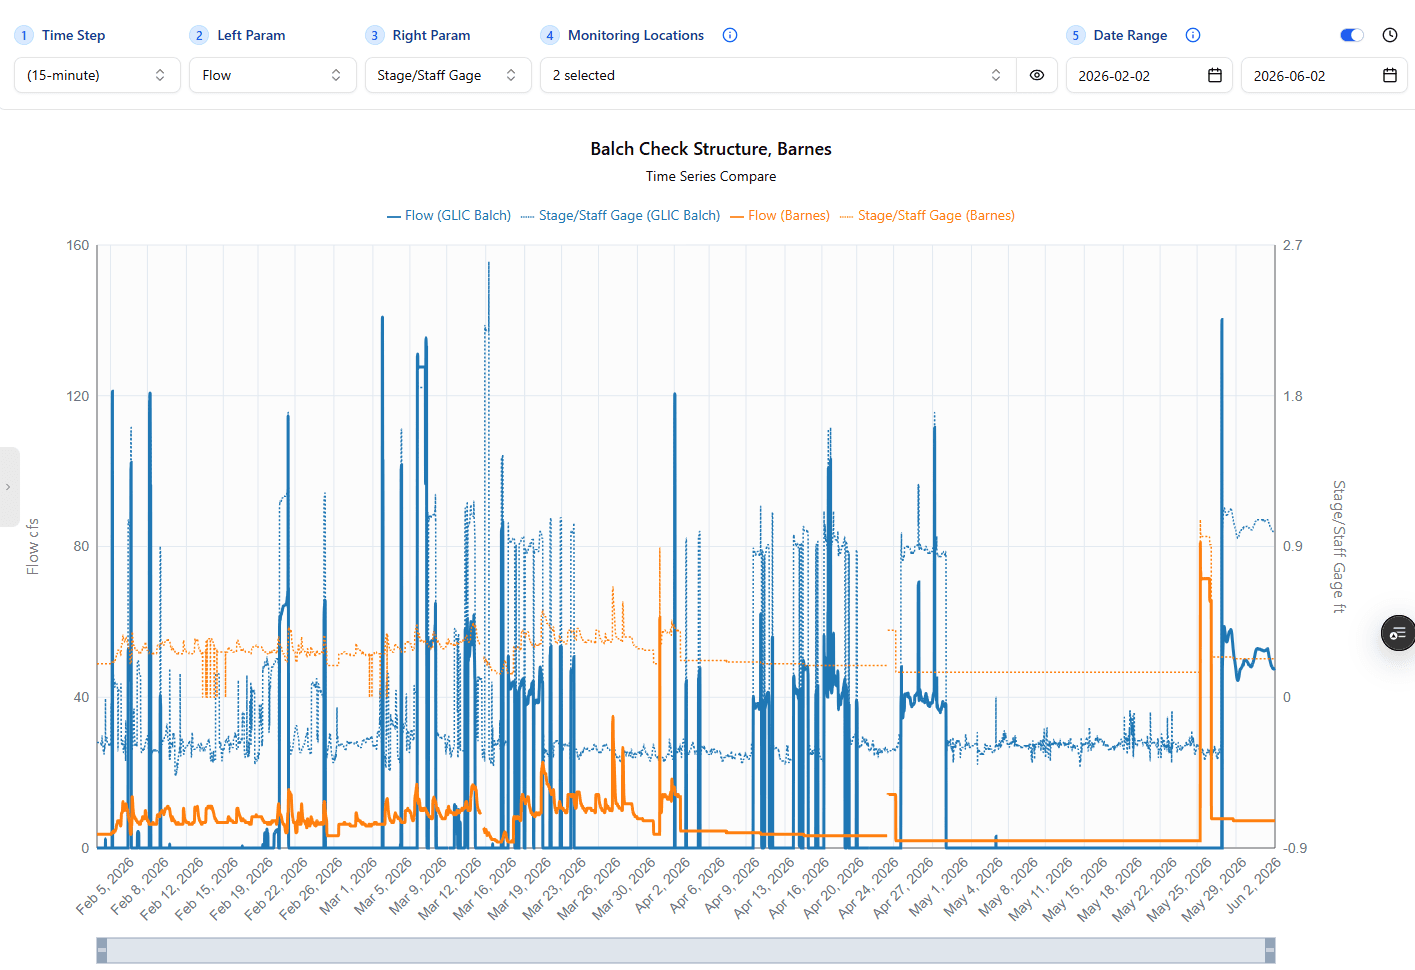Click the Monitoring Locations label
1415x970 pixels.
pyautogui.click(x=636, y=35)
